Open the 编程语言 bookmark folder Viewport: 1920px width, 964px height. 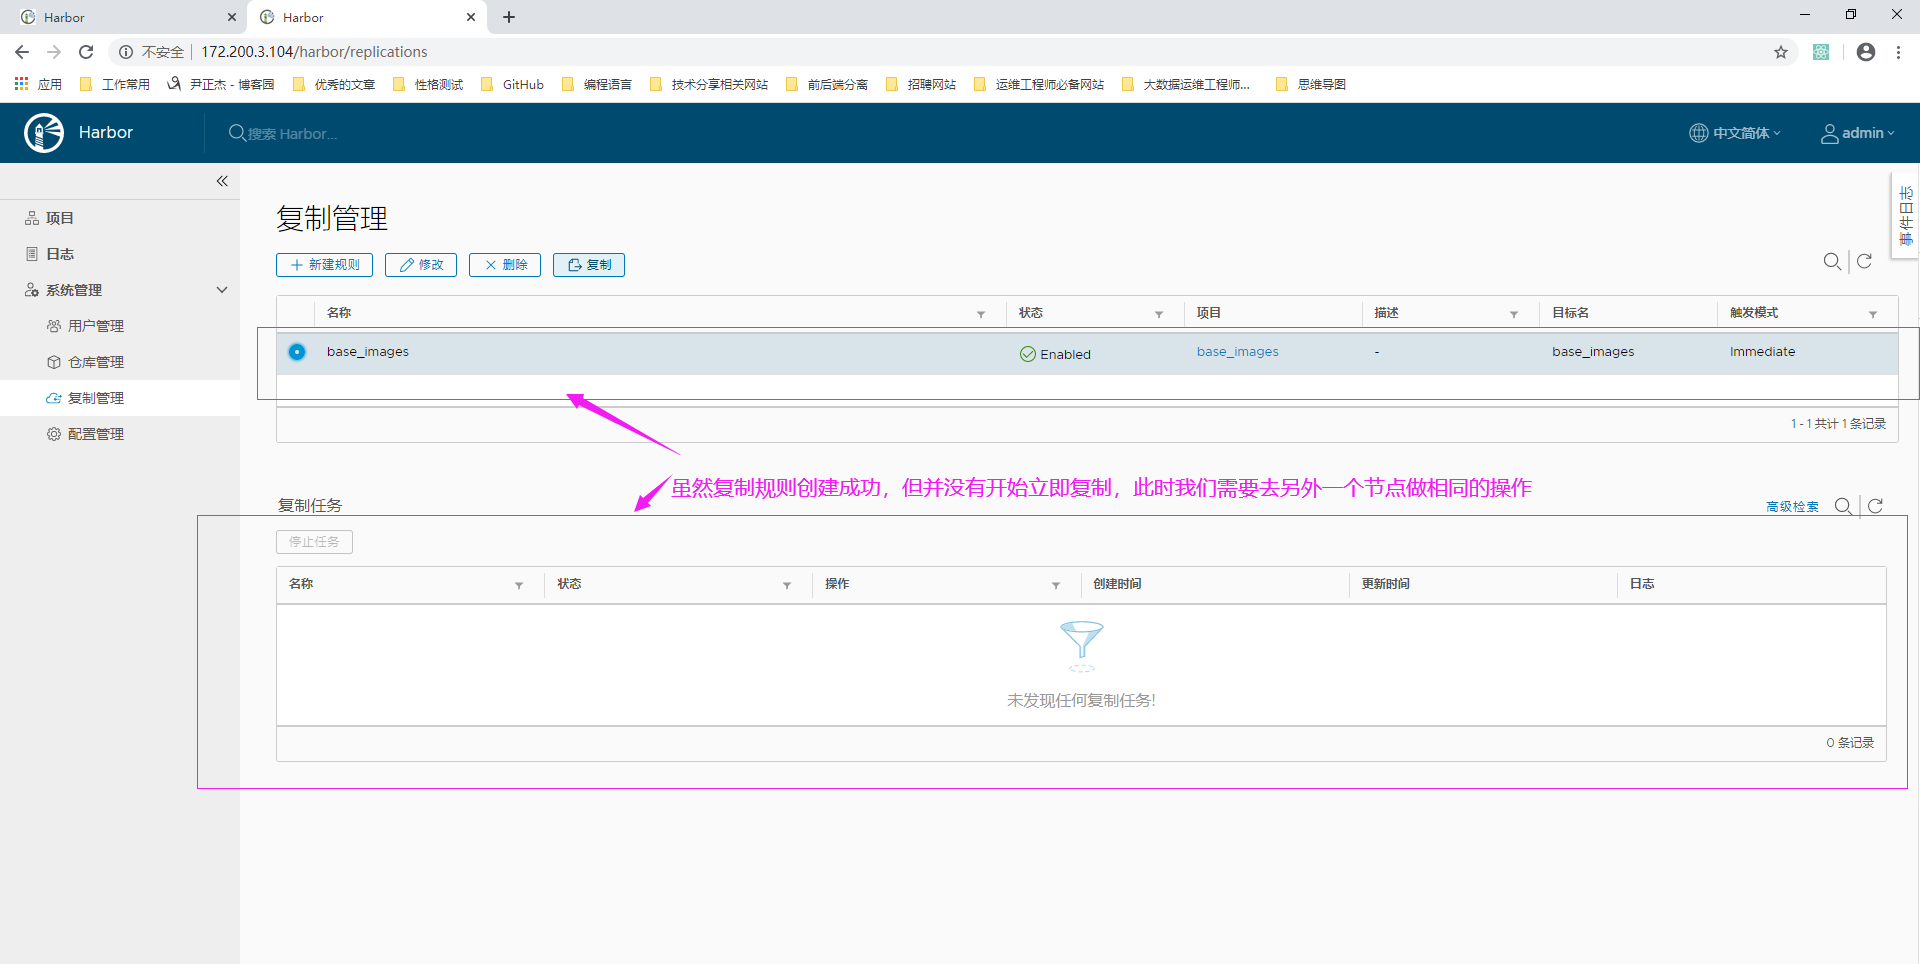(x=597, y=84)
